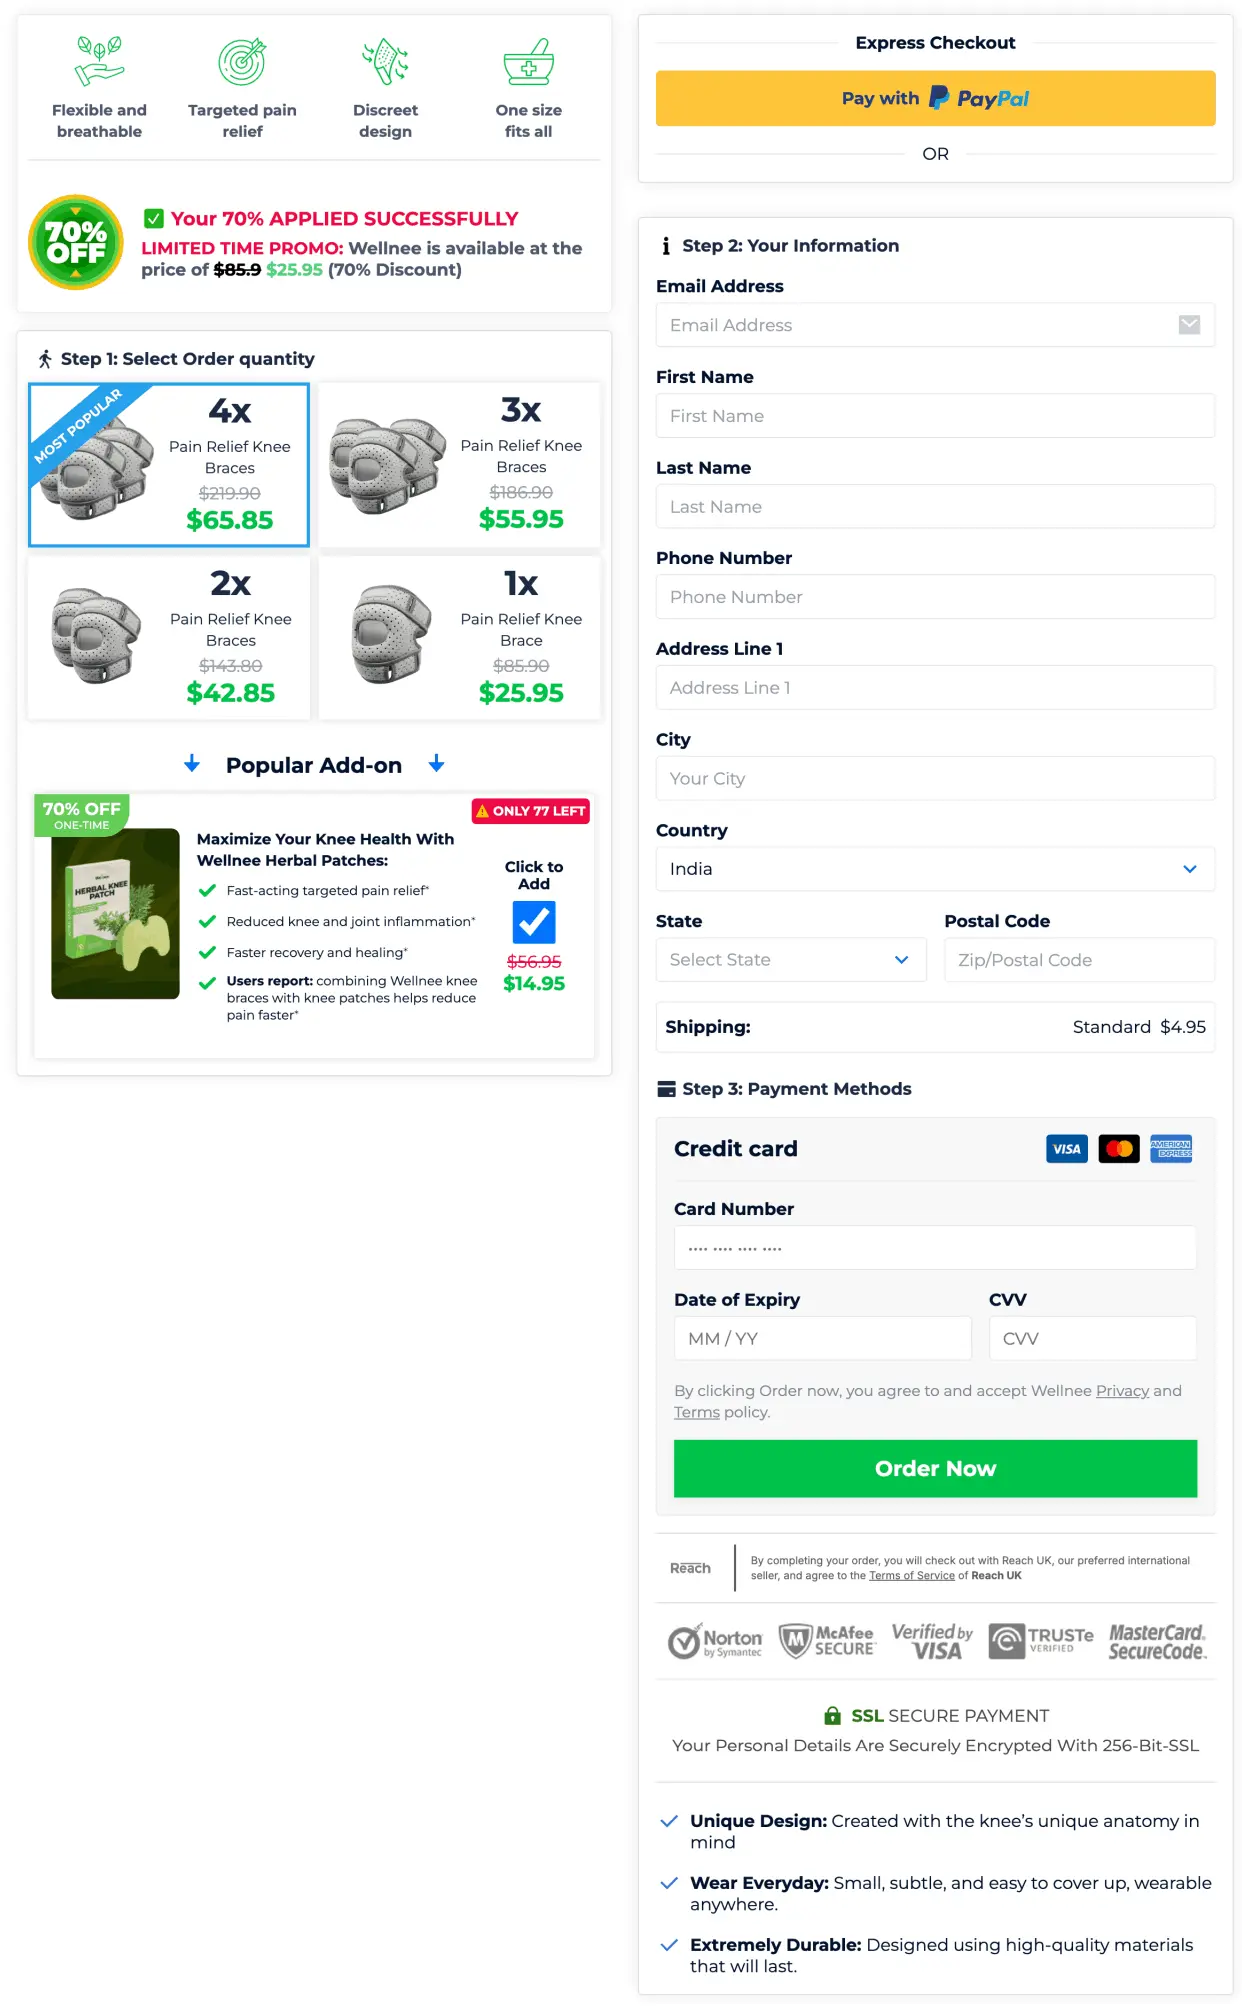This screenshot has height=2008, width=1242.
Task: Toggle the Click to Add checkbox
Action: pos(534,922)
